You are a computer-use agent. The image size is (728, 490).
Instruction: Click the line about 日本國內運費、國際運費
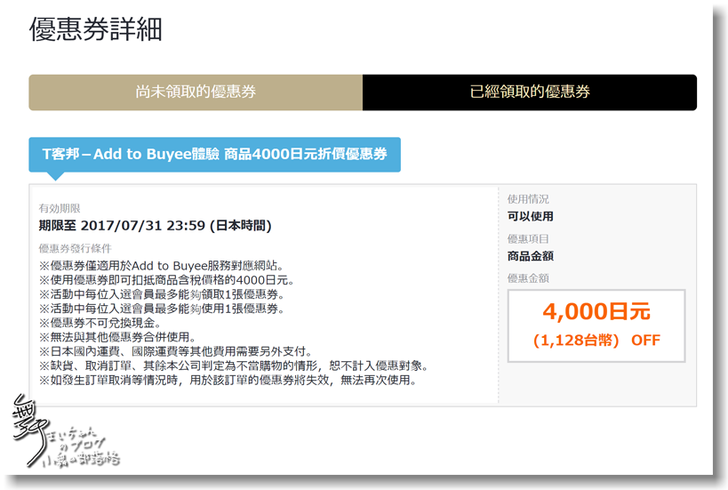point(176,352)
